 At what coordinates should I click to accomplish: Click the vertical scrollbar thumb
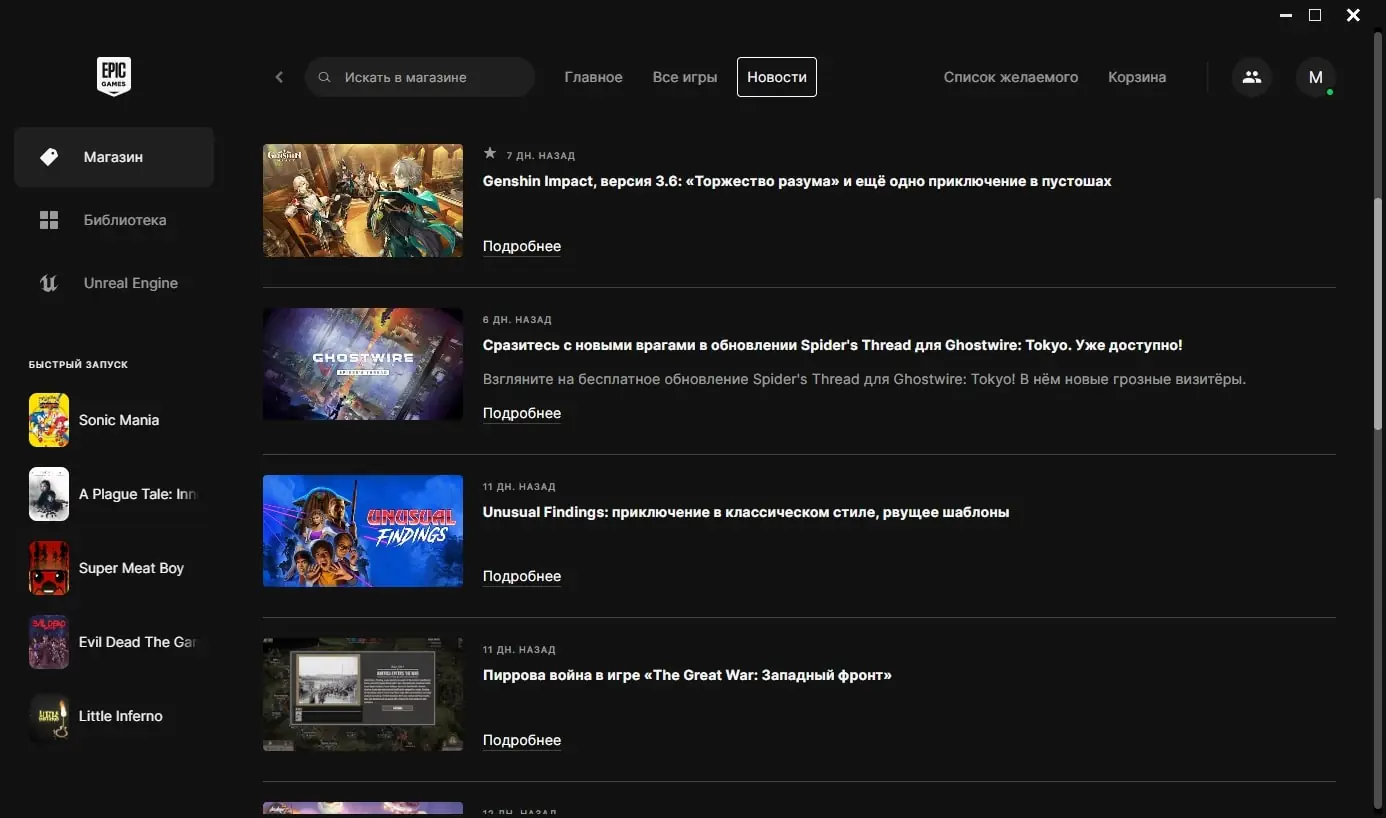(1378, 315)
